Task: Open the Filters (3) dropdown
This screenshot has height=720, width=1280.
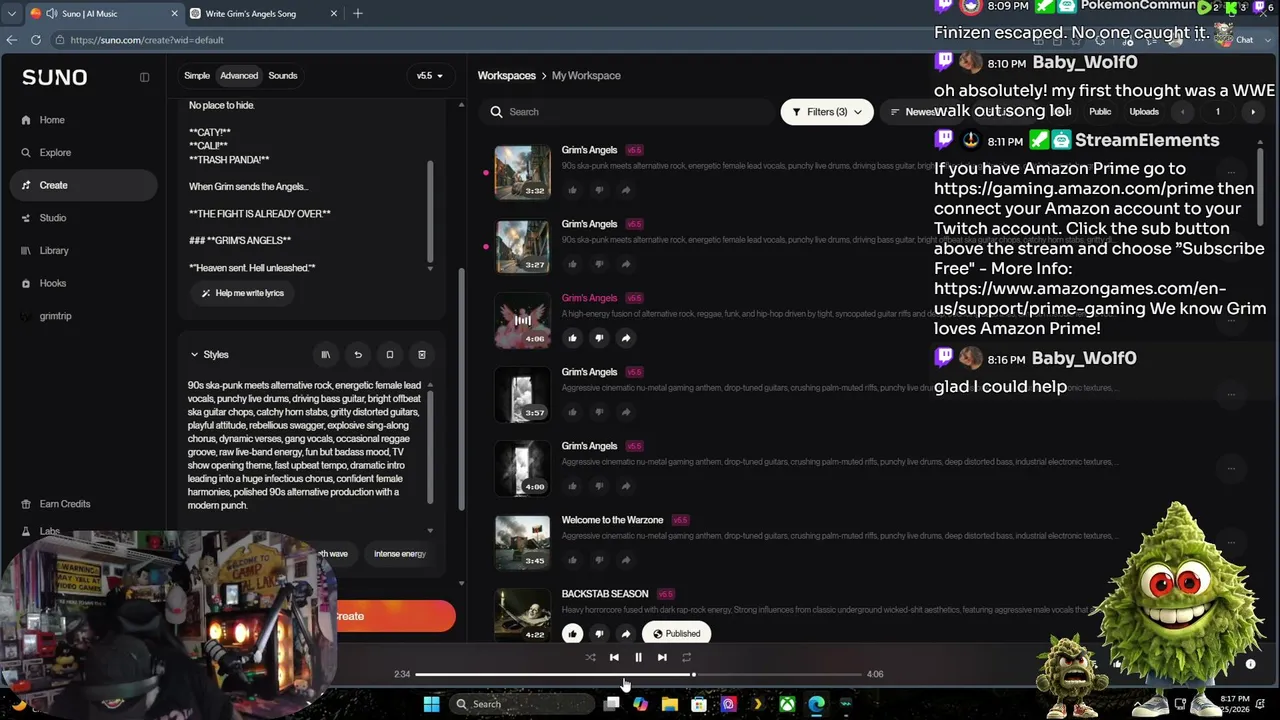Action: tap(827, 112)
